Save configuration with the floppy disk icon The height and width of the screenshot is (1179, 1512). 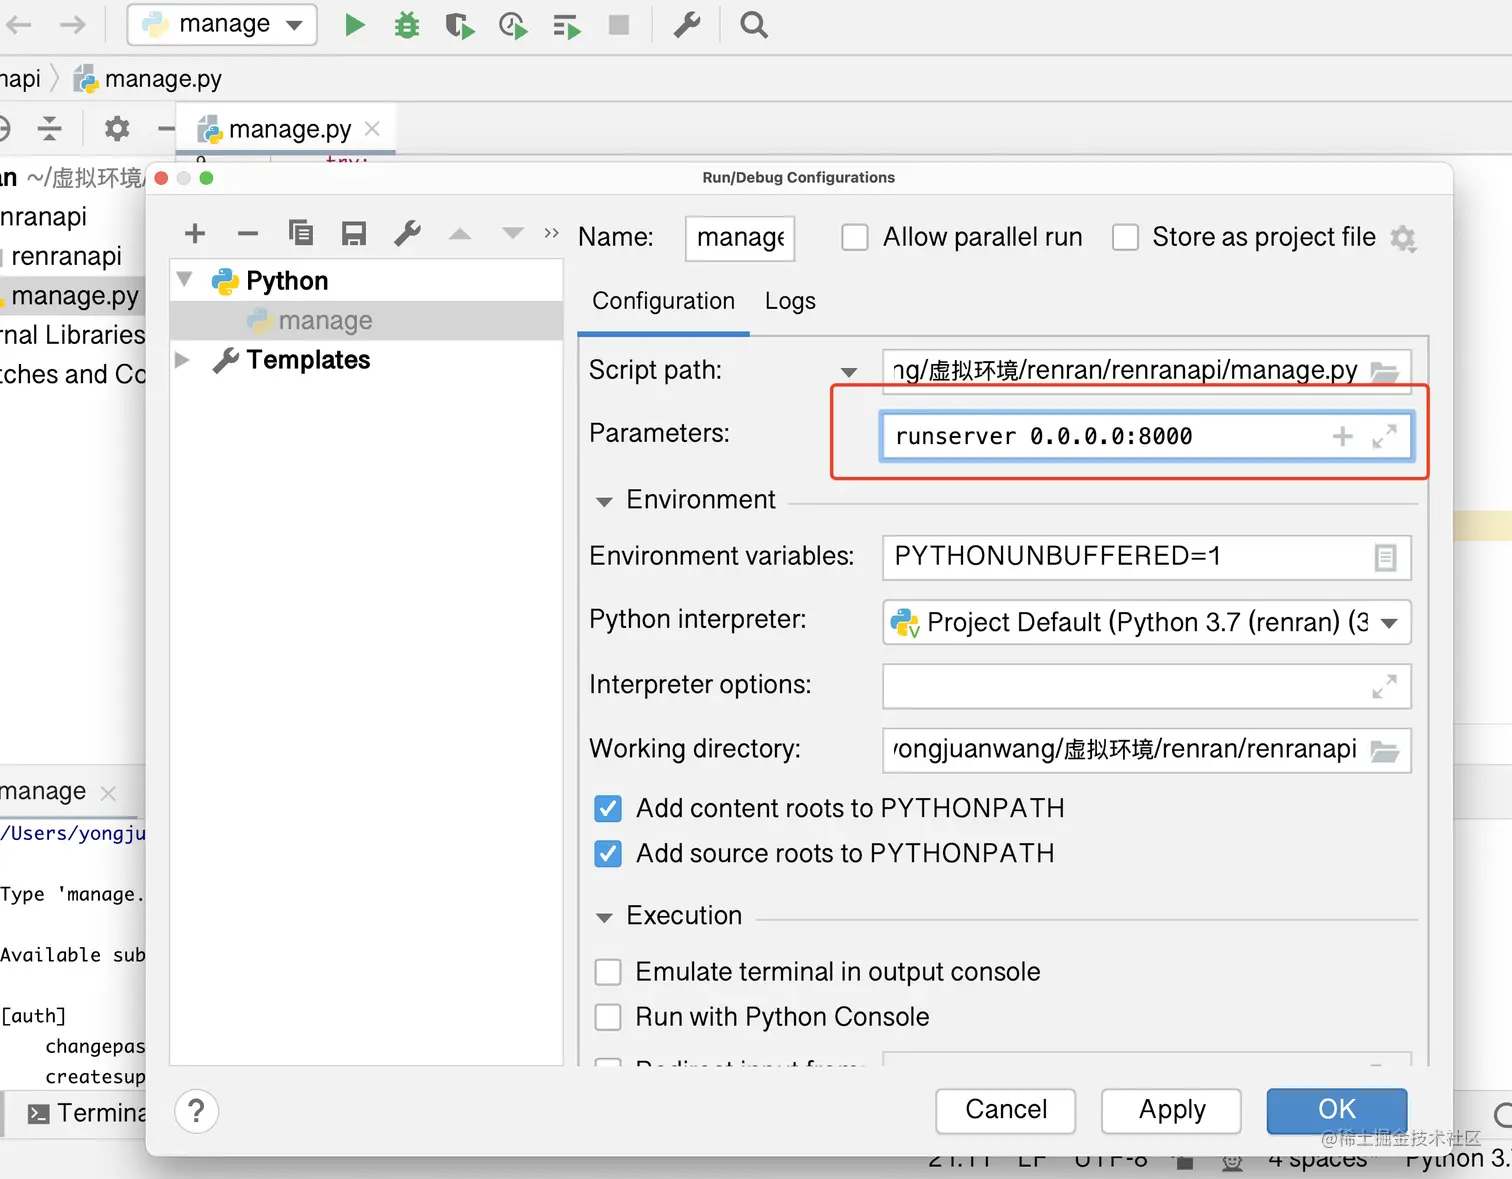[x=354, y=234]
